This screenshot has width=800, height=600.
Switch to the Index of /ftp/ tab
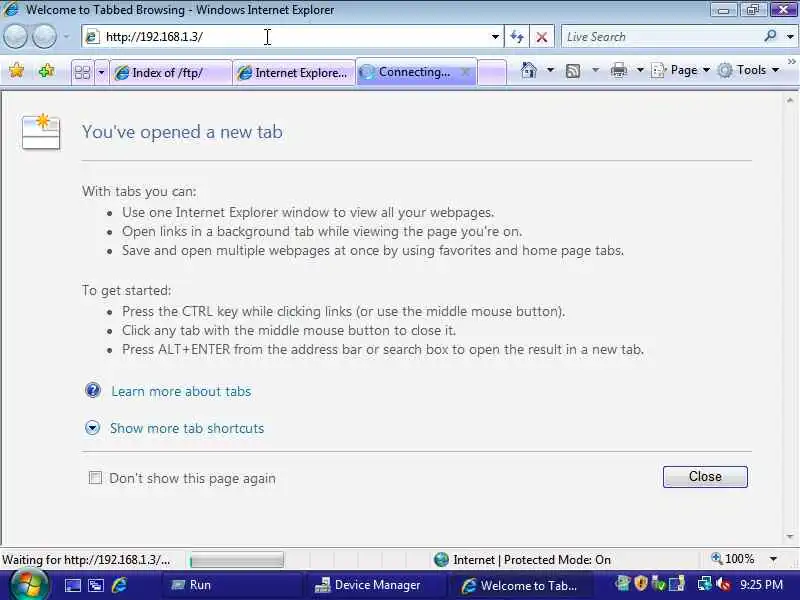[x=170, y=73]
